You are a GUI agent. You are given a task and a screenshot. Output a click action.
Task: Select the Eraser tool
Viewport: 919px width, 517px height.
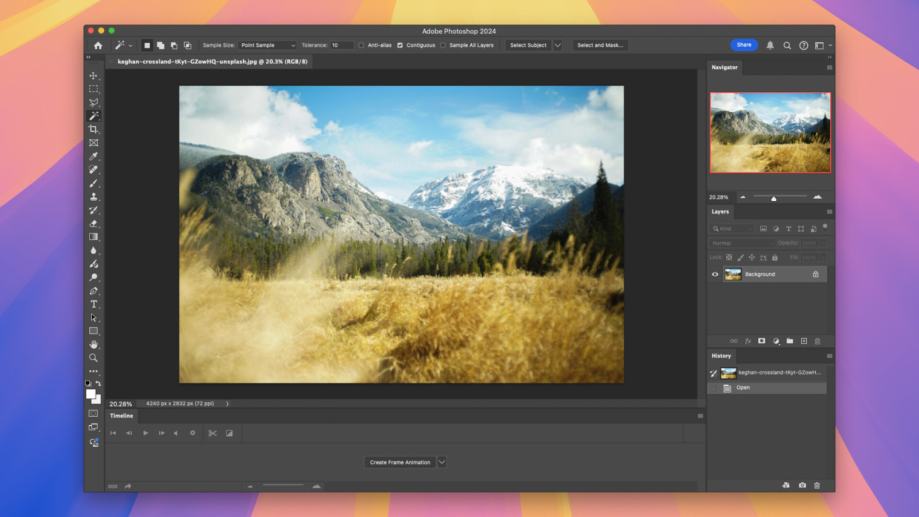94,223
